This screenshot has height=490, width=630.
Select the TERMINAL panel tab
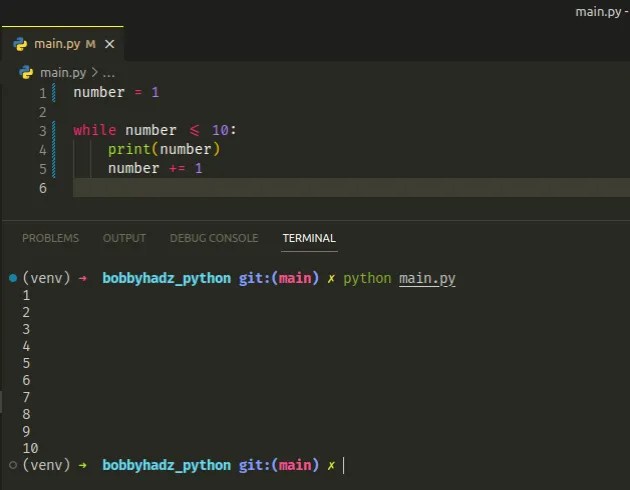coord(309,238)
